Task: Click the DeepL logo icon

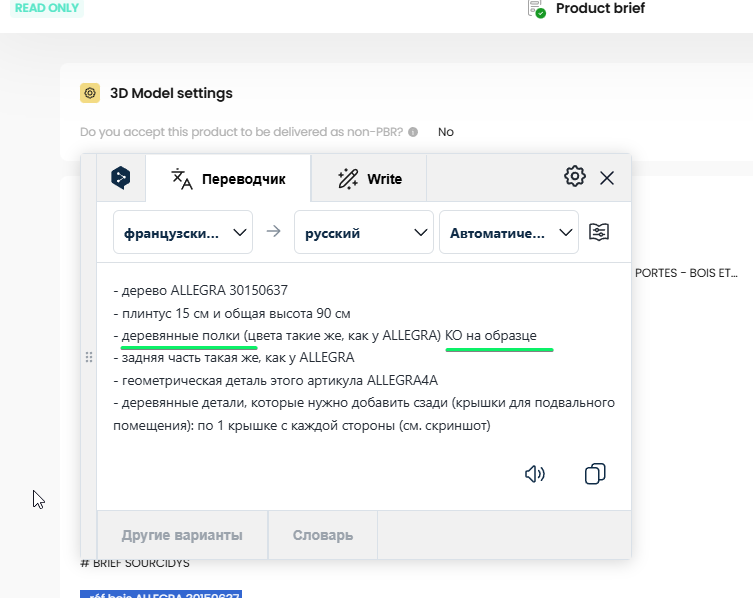Action: [121, 178]
